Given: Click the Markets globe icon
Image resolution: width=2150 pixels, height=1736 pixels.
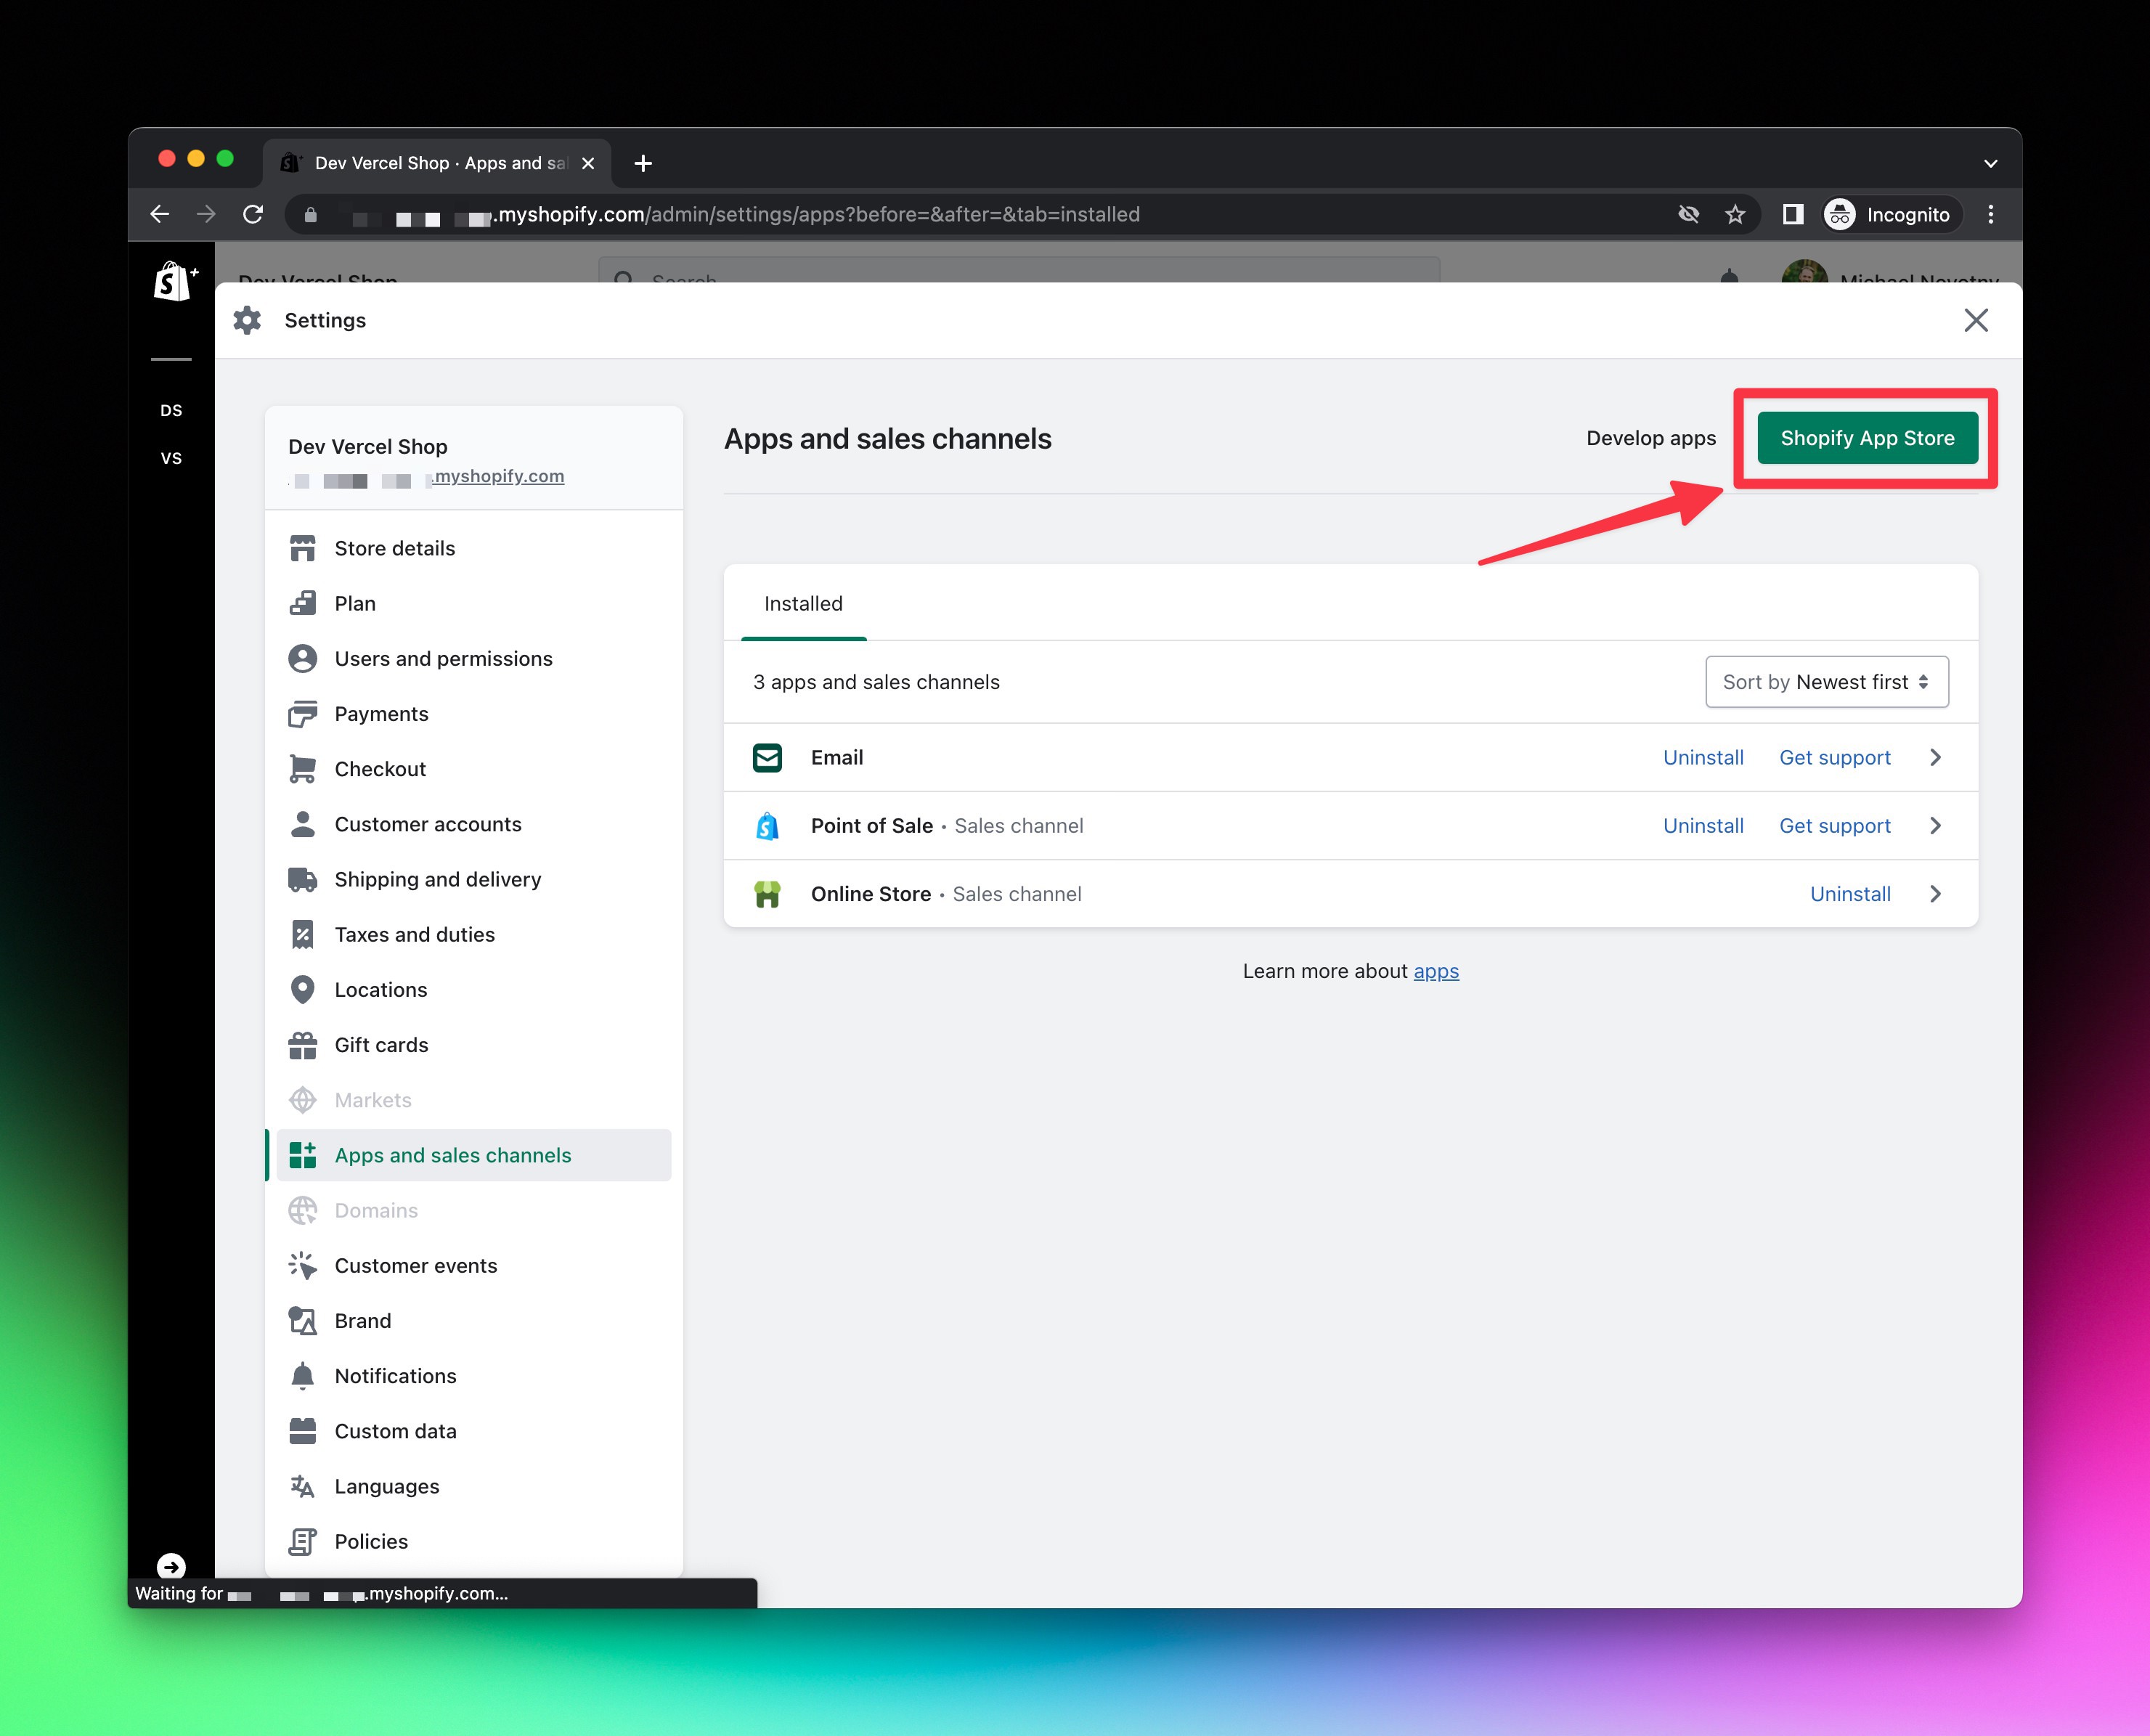Looking at the screenshot, I should [302, 1100].
